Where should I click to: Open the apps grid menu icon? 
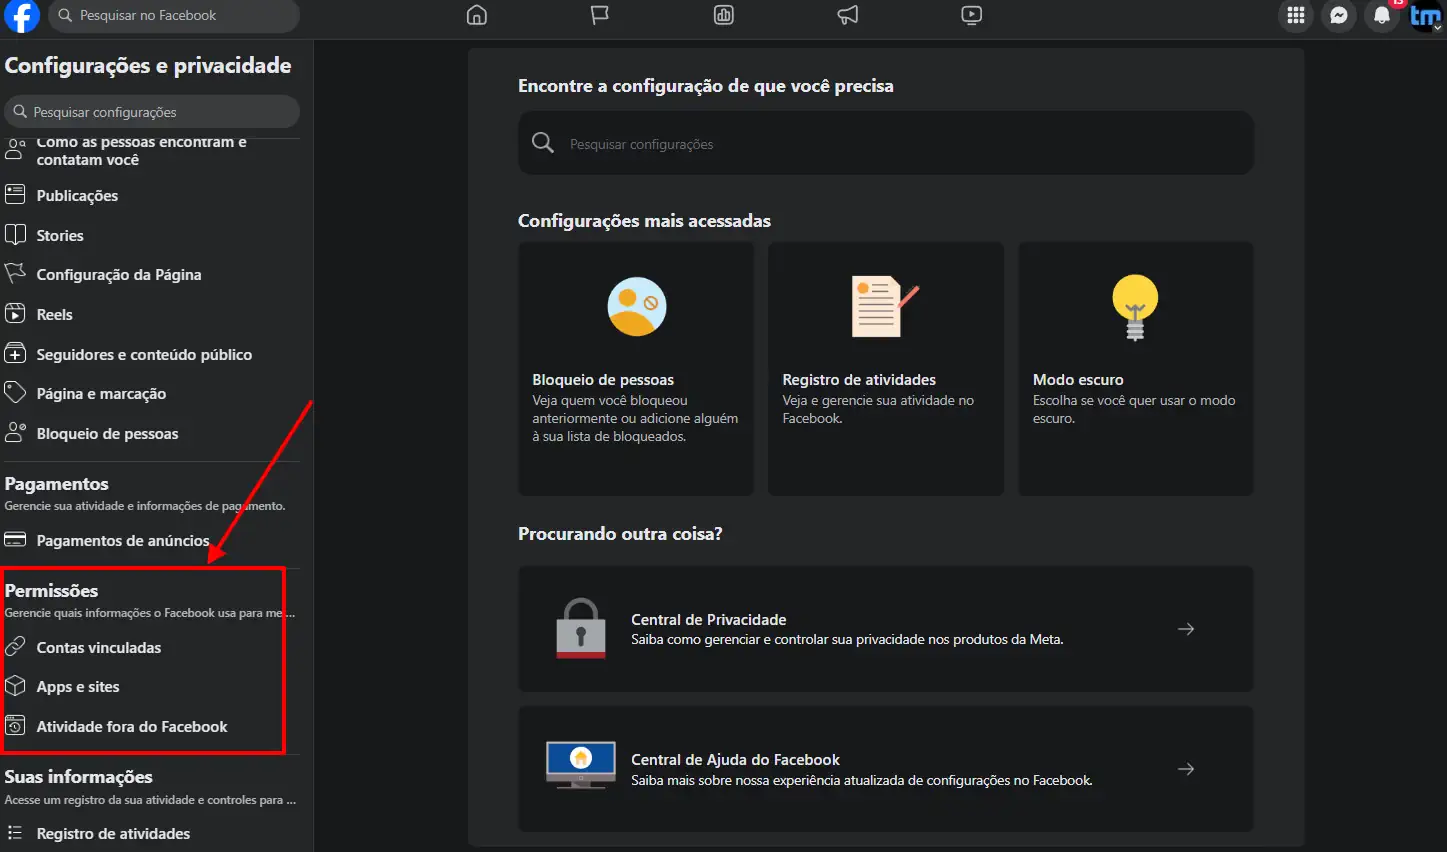click(1296, 15)
